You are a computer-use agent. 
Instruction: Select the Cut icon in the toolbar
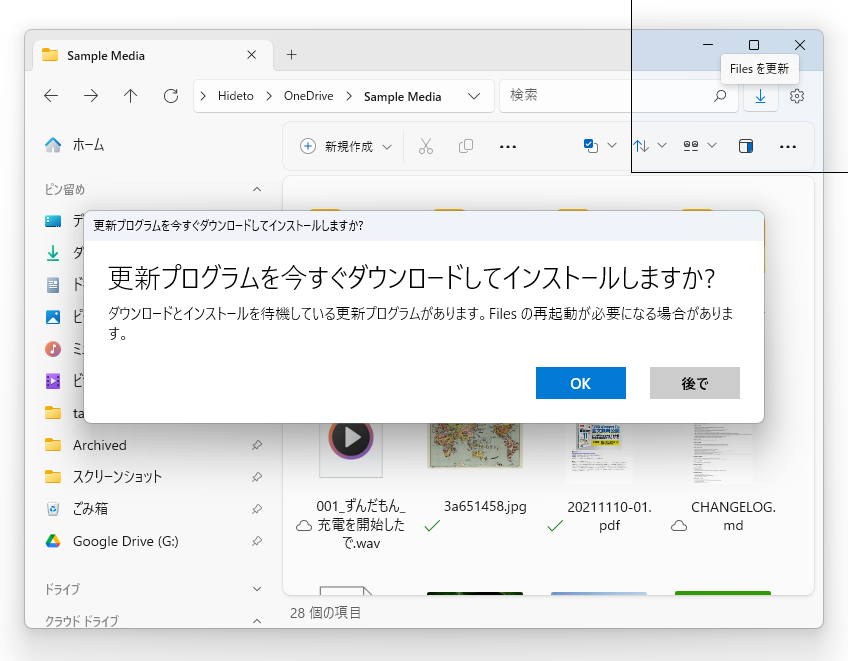pos(425,146)
